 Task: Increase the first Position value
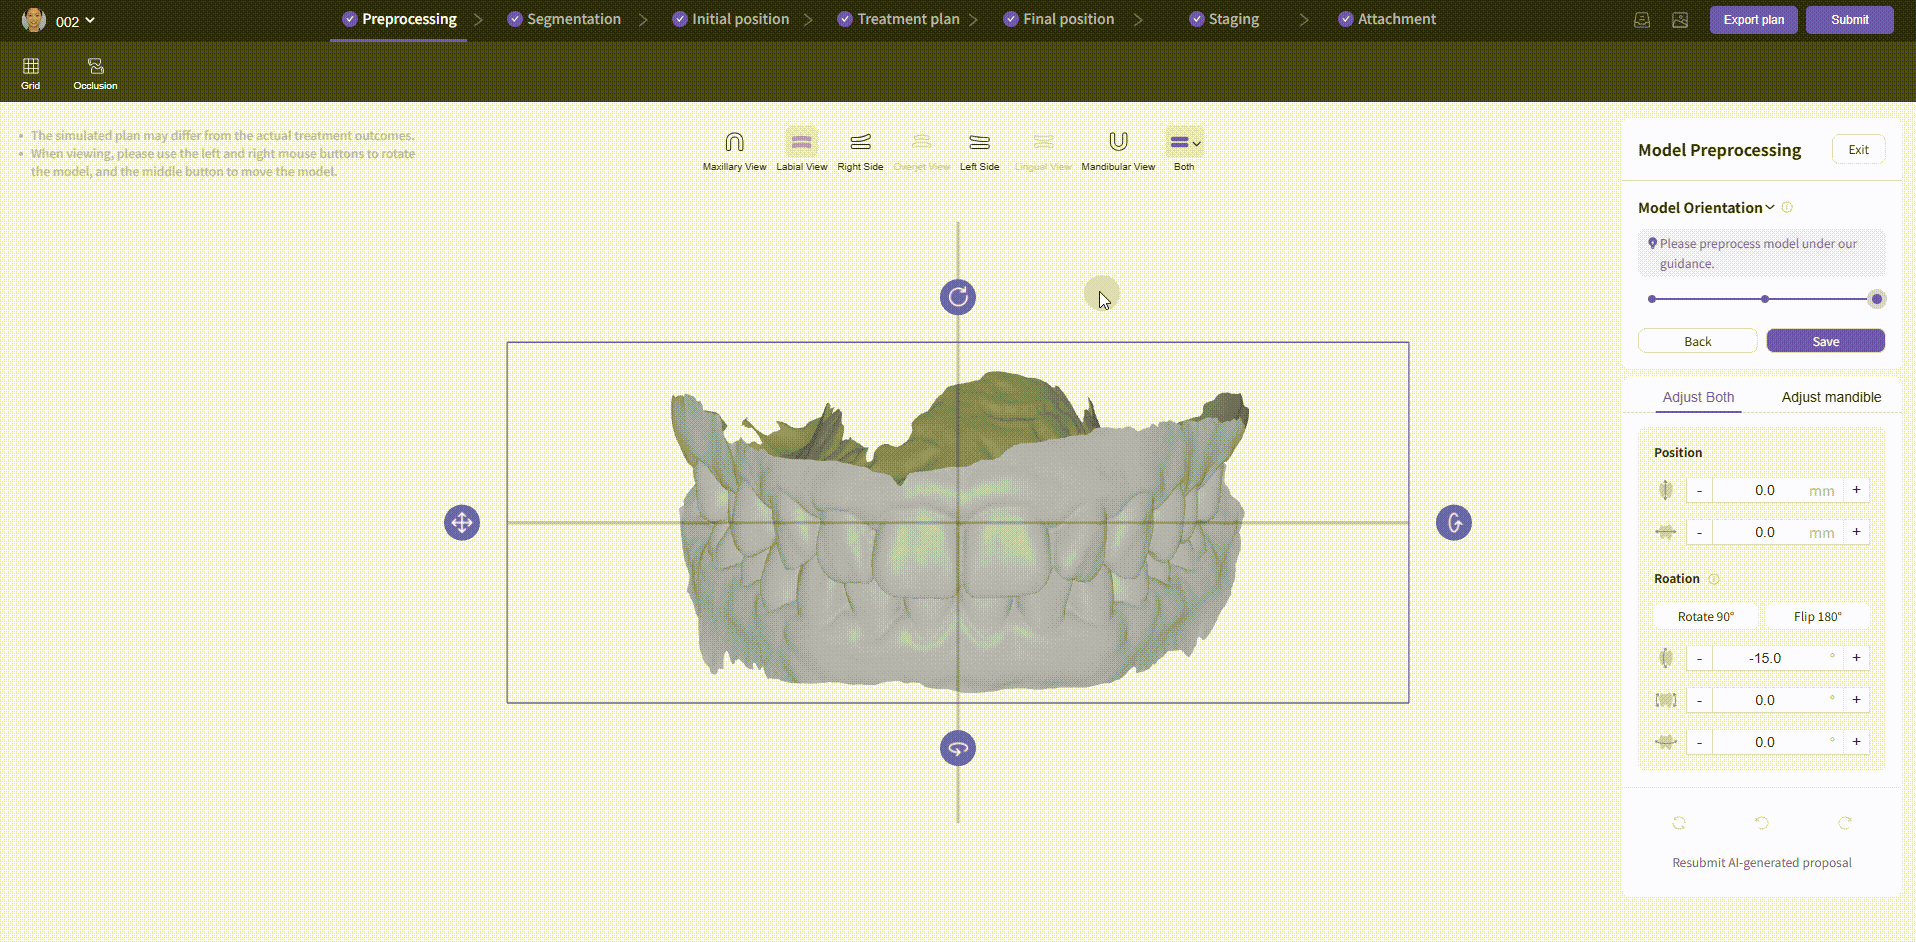pos(1856,490)
